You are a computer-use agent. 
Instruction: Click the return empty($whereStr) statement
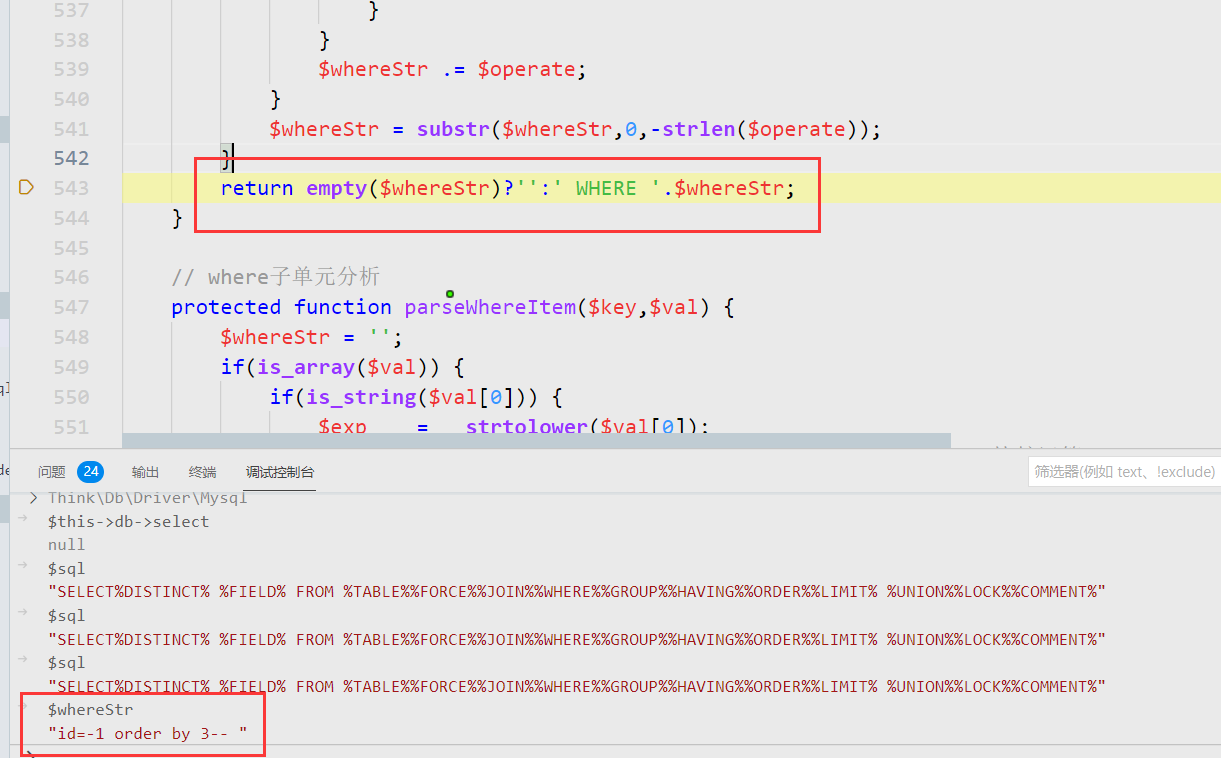[x=508, y=188]
